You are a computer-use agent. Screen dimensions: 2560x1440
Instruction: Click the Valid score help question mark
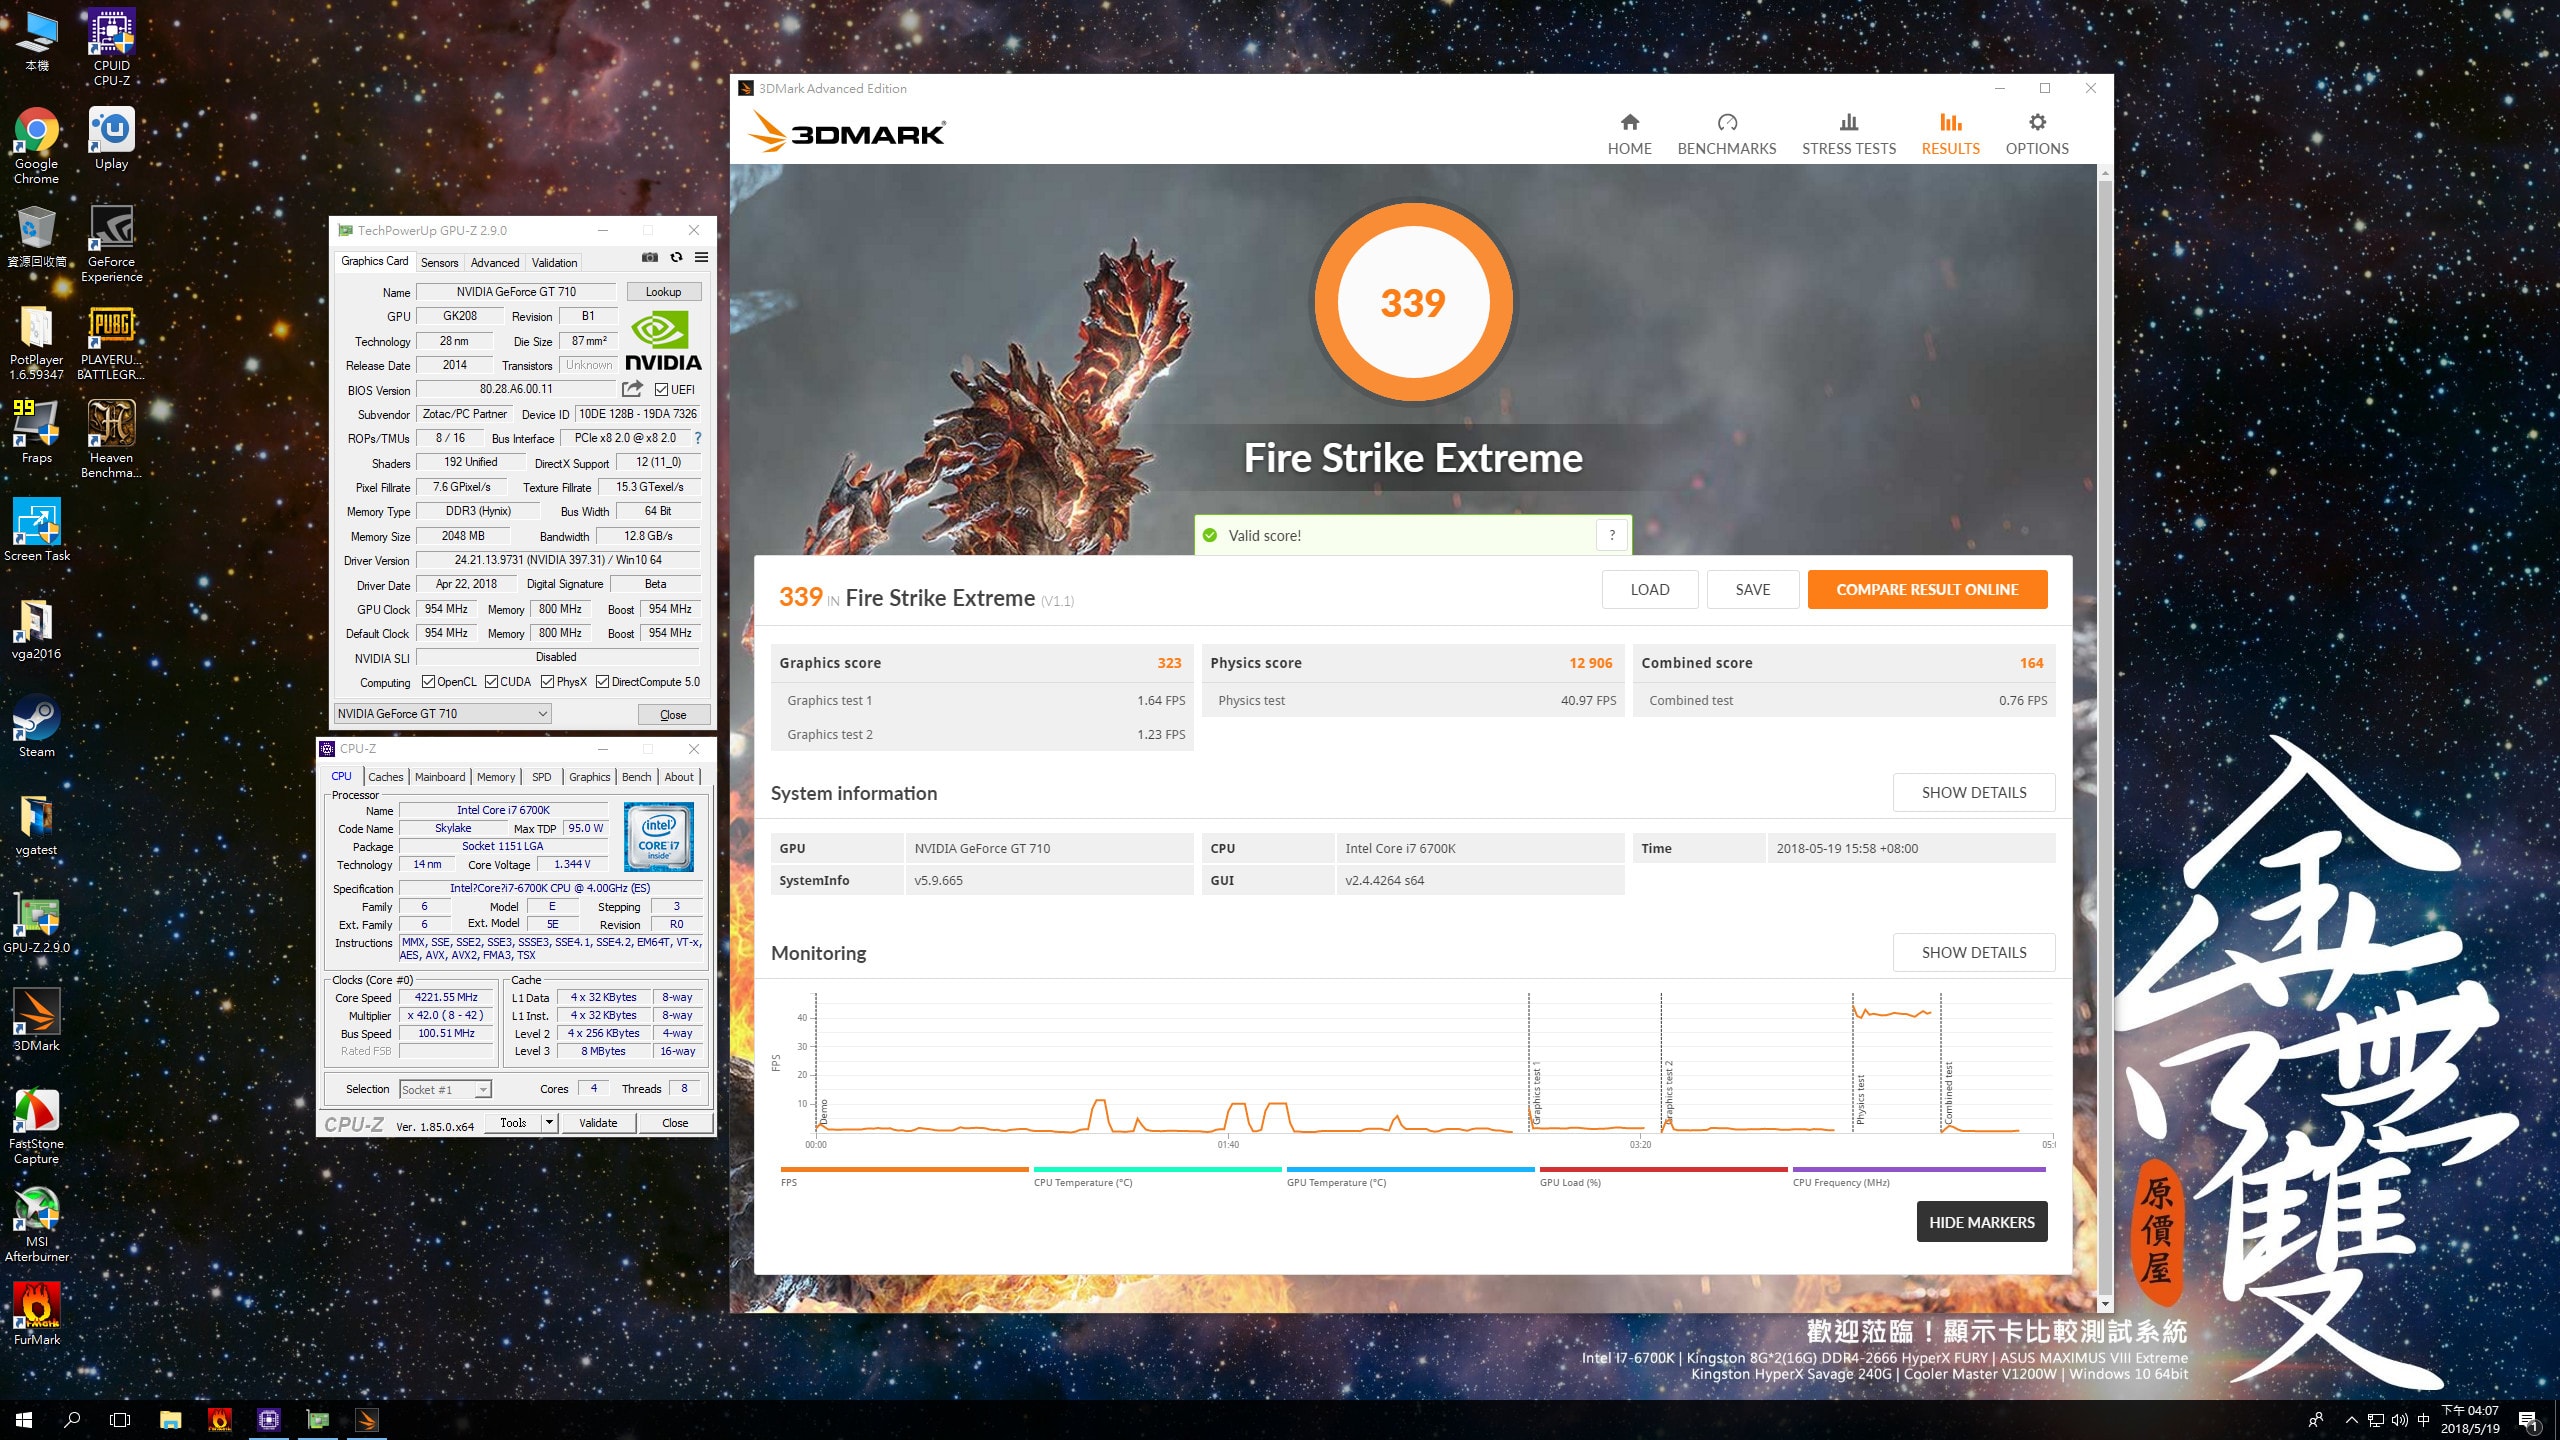pos(1612,535)
